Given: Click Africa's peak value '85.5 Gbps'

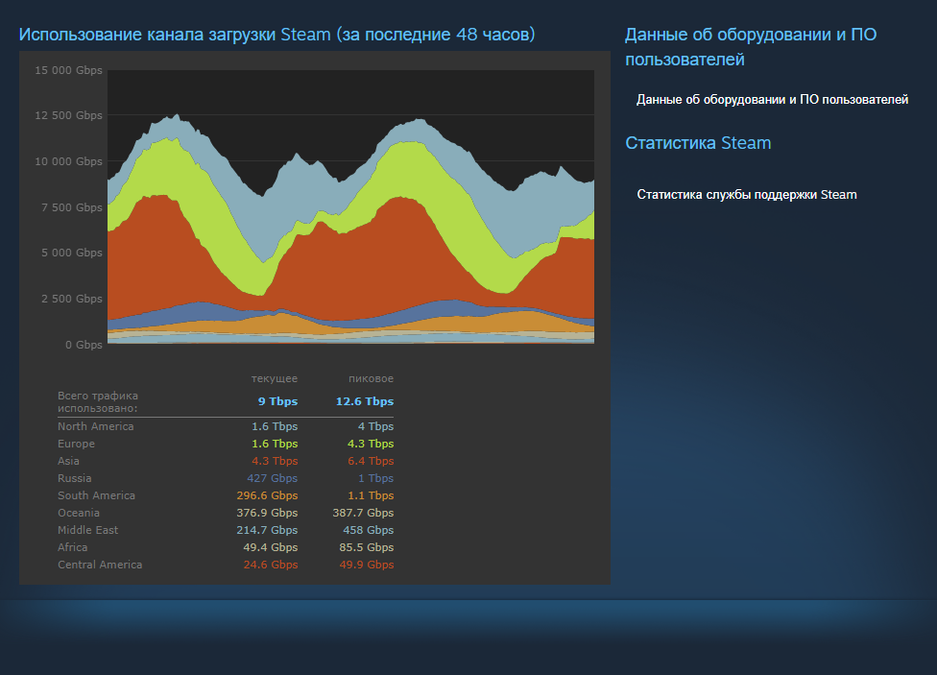Looking at the screenshot, I should pos(366,548).
